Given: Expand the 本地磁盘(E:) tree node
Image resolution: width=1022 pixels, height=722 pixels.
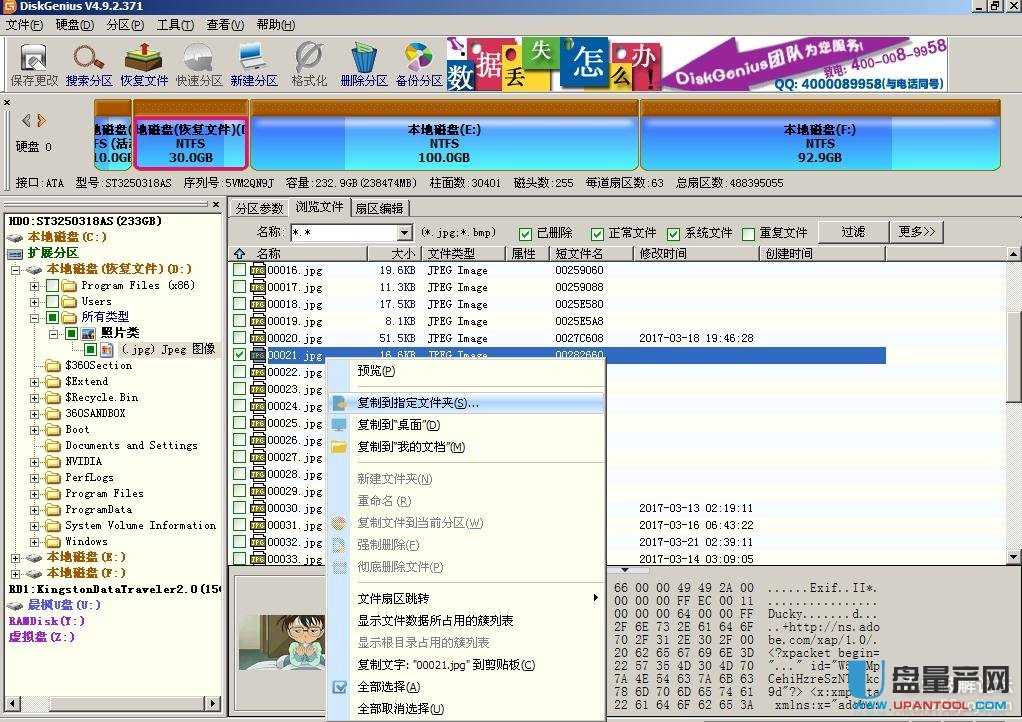Looking at the screenshot, I should 16,557.
